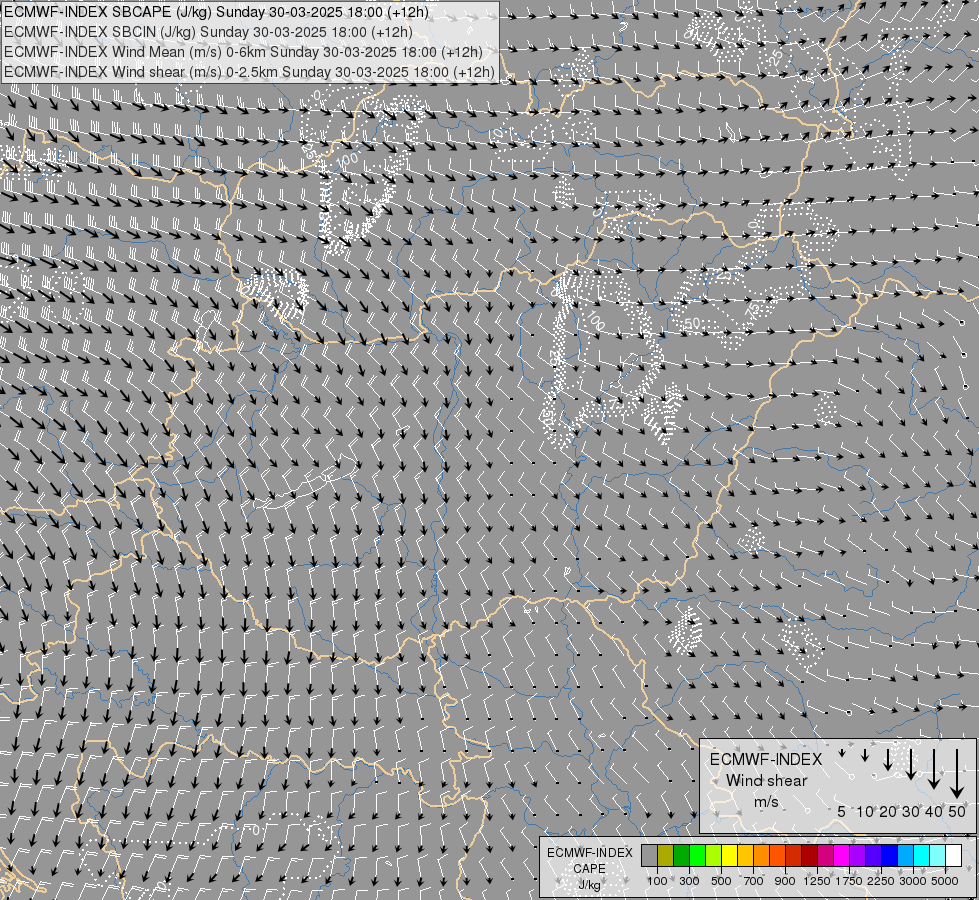Viewport: 979px width, 900px height.
Task: Click the '20' label in wind shear legend
Action: [x=887, y=811]
